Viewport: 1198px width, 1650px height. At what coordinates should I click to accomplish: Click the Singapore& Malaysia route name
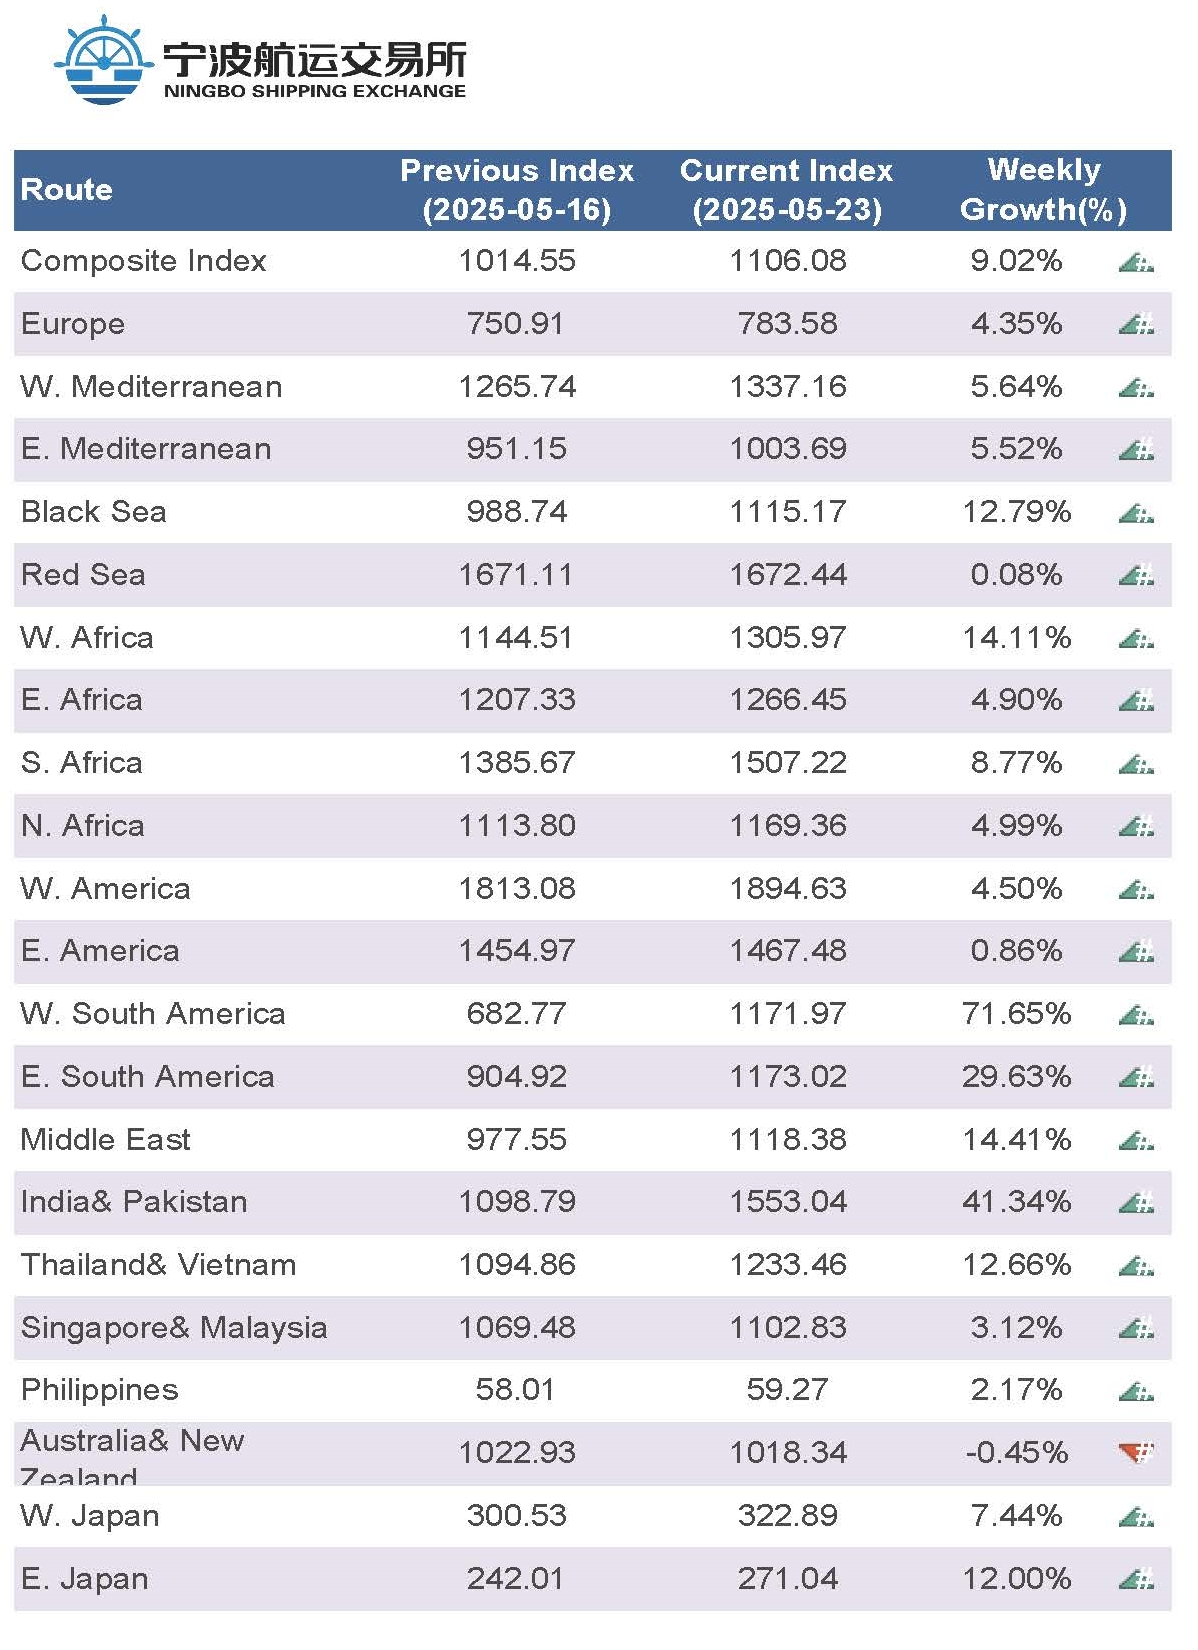[x=174, y=1328]
